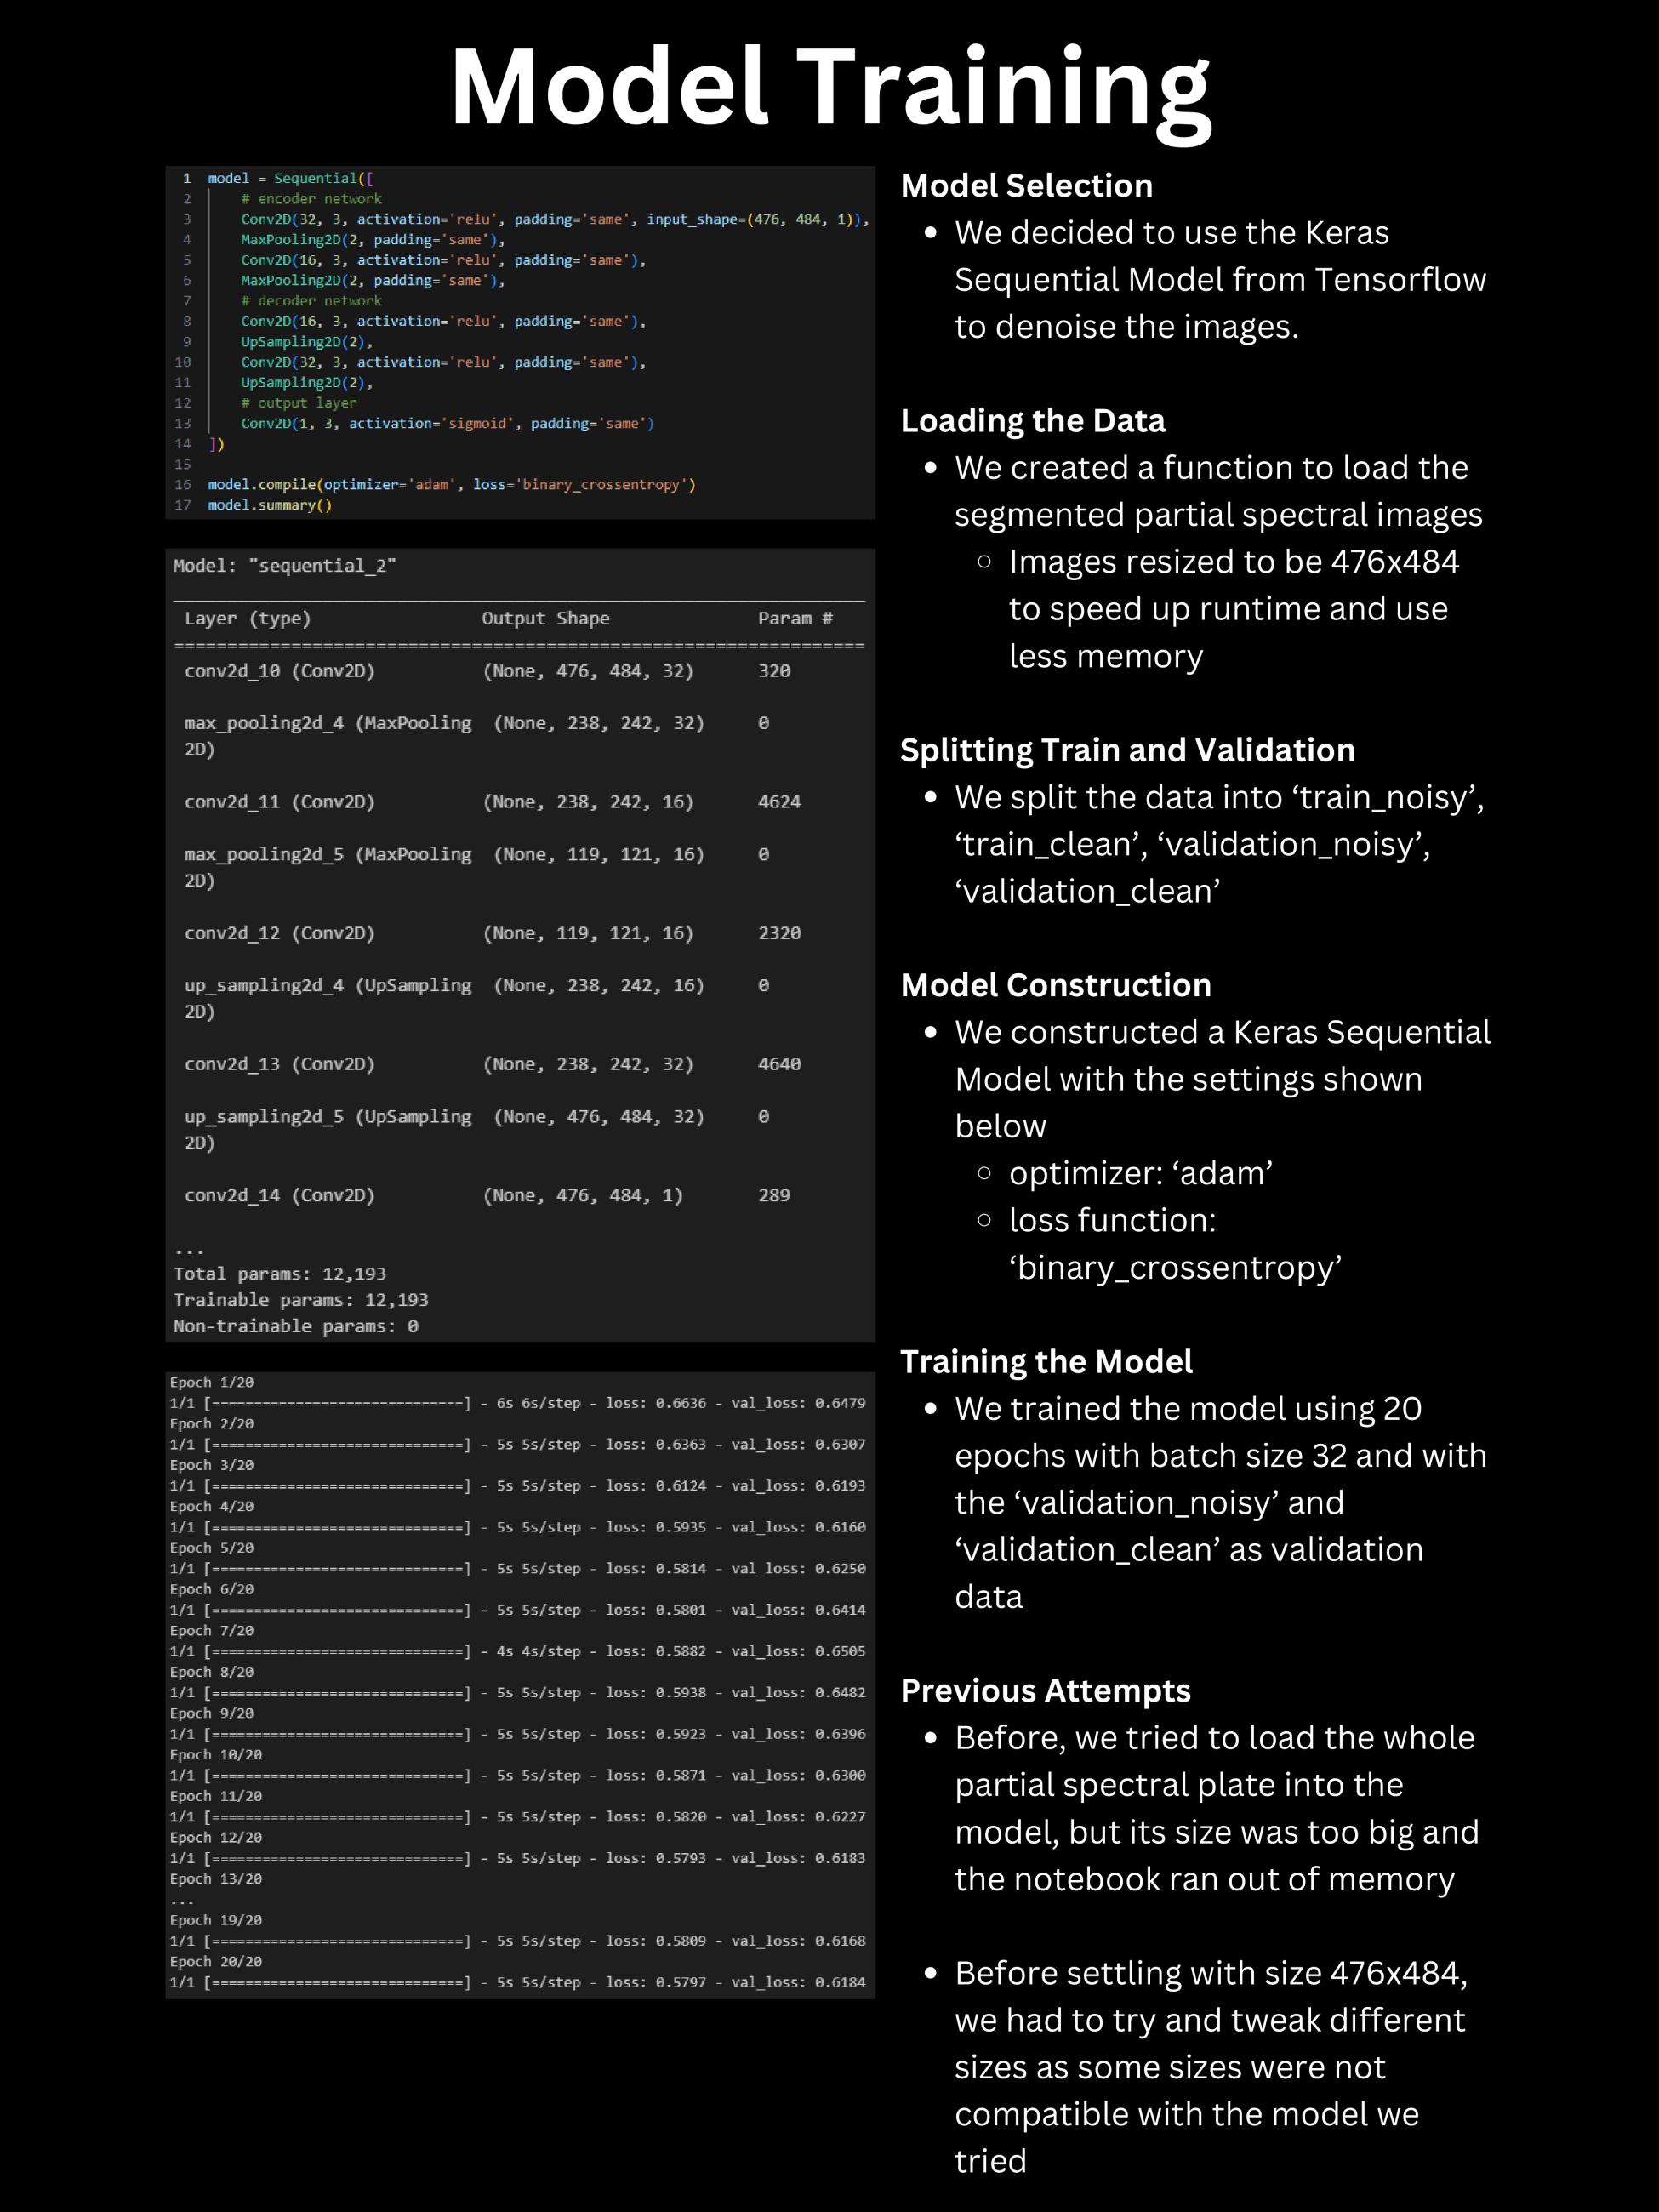
Task: Select the 'Total params: 12,193' line
Action: tap(279, 1273)
